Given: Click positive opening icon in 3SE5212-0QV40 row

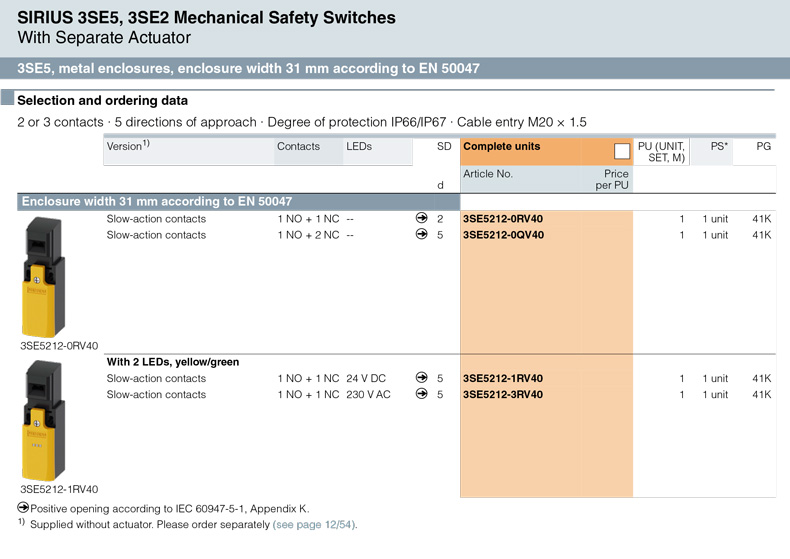Looking at the screenshot, I should 421,235.
